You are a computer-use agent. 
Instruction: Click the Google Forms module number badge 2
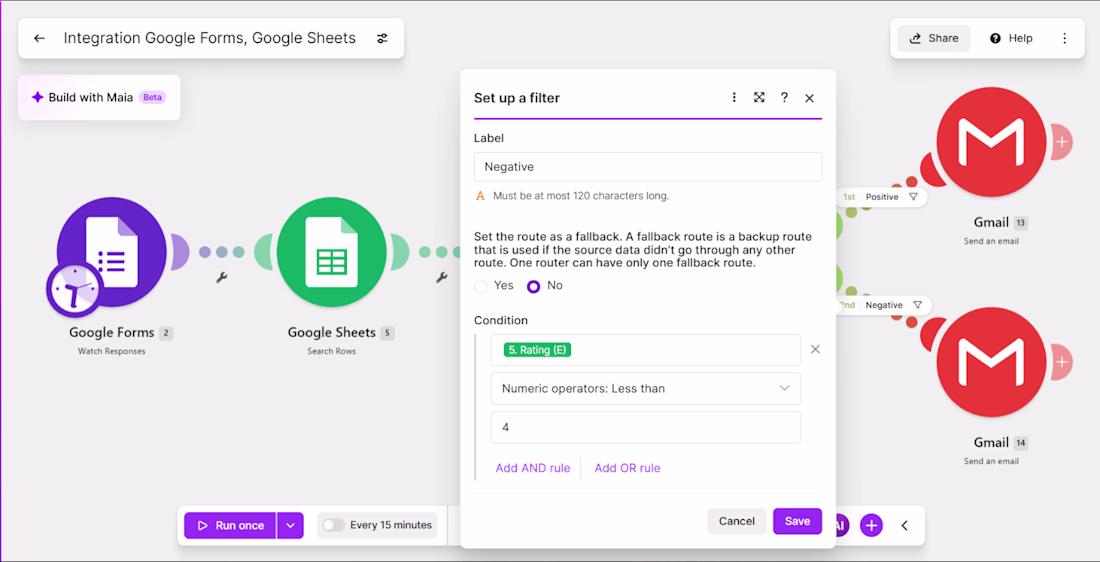point(166,333)
